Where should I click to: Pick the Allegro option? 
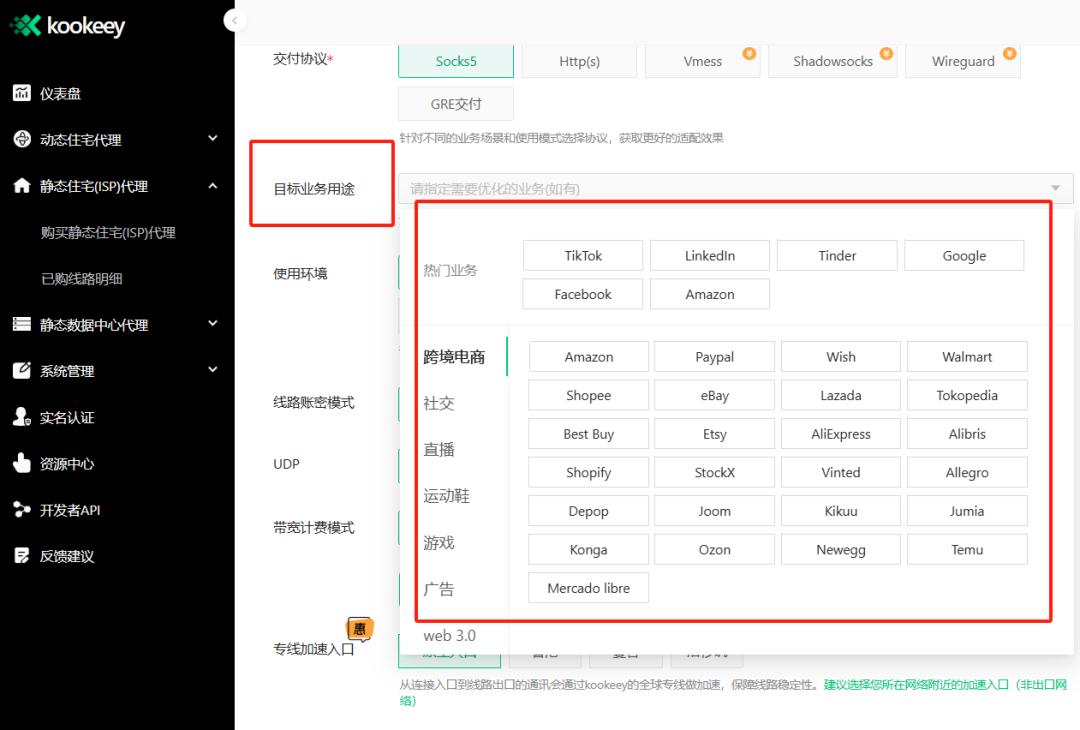[967, 472]
